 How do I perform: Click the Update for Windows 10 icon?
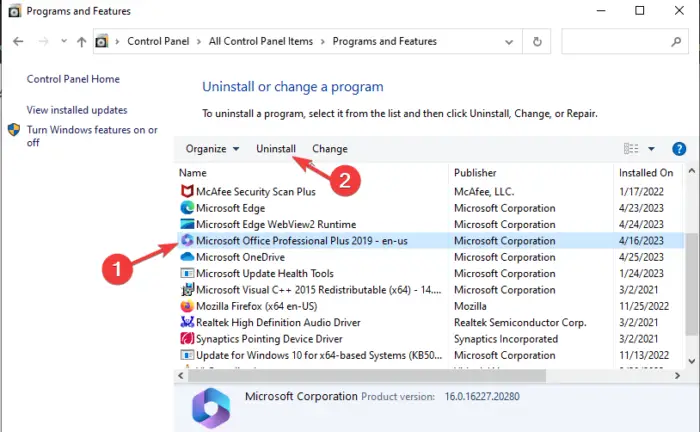187,355
